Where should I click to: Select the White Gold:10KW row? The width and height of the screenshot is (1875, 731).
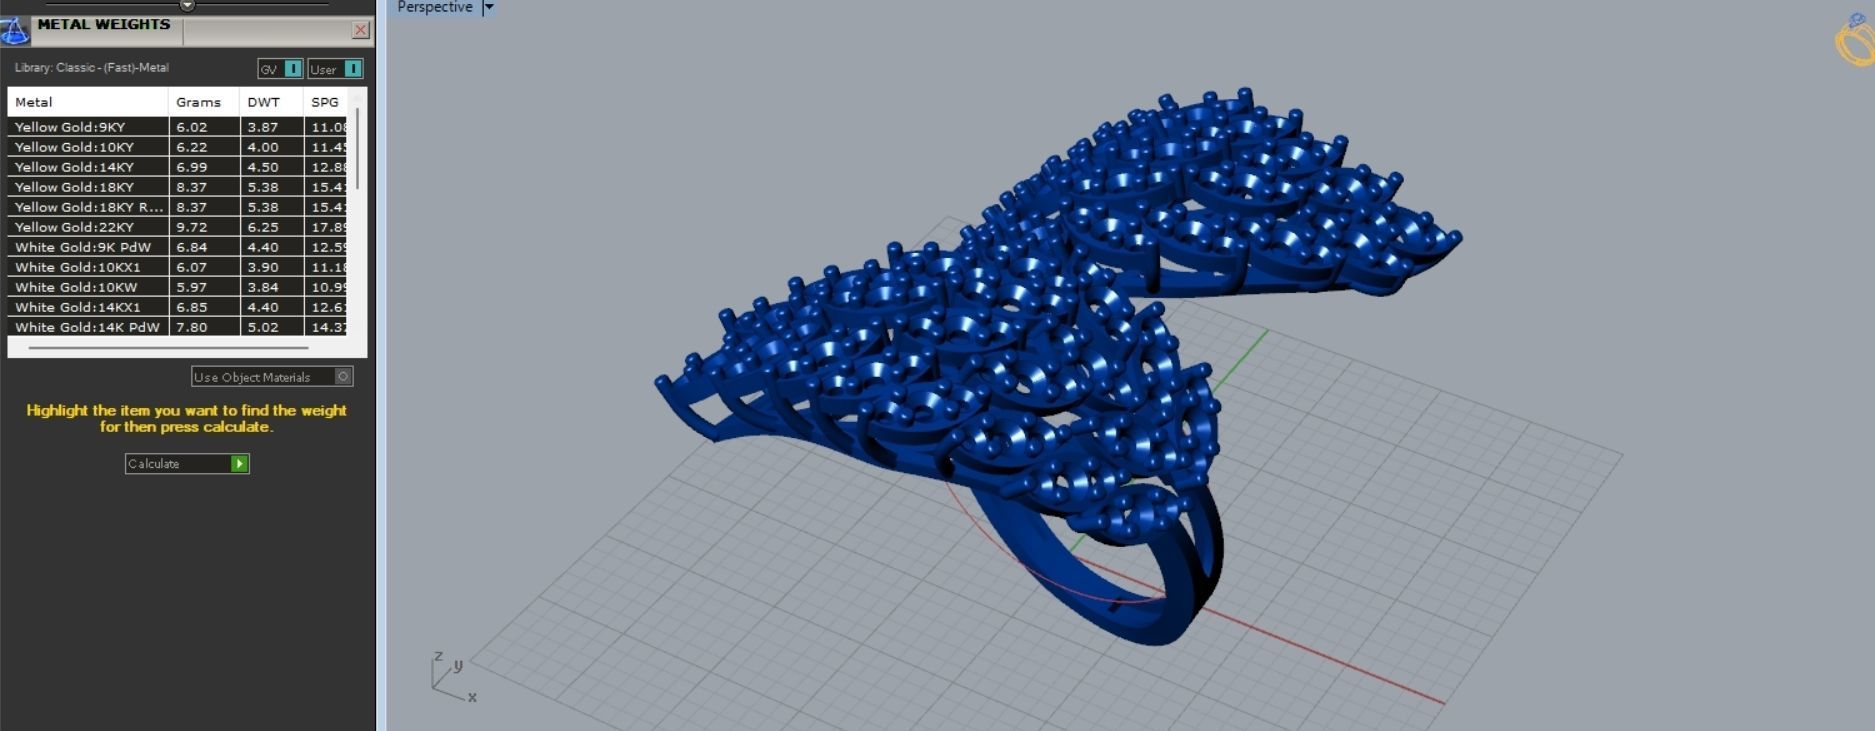(x=177, y=287)
